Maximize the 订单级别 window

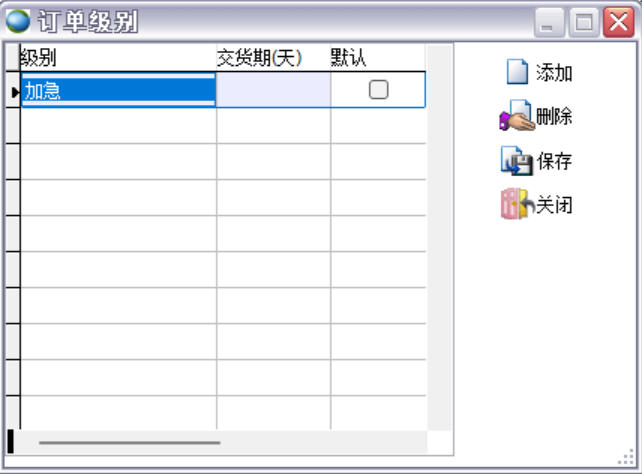pyautogui.click(x=584, y=20)
